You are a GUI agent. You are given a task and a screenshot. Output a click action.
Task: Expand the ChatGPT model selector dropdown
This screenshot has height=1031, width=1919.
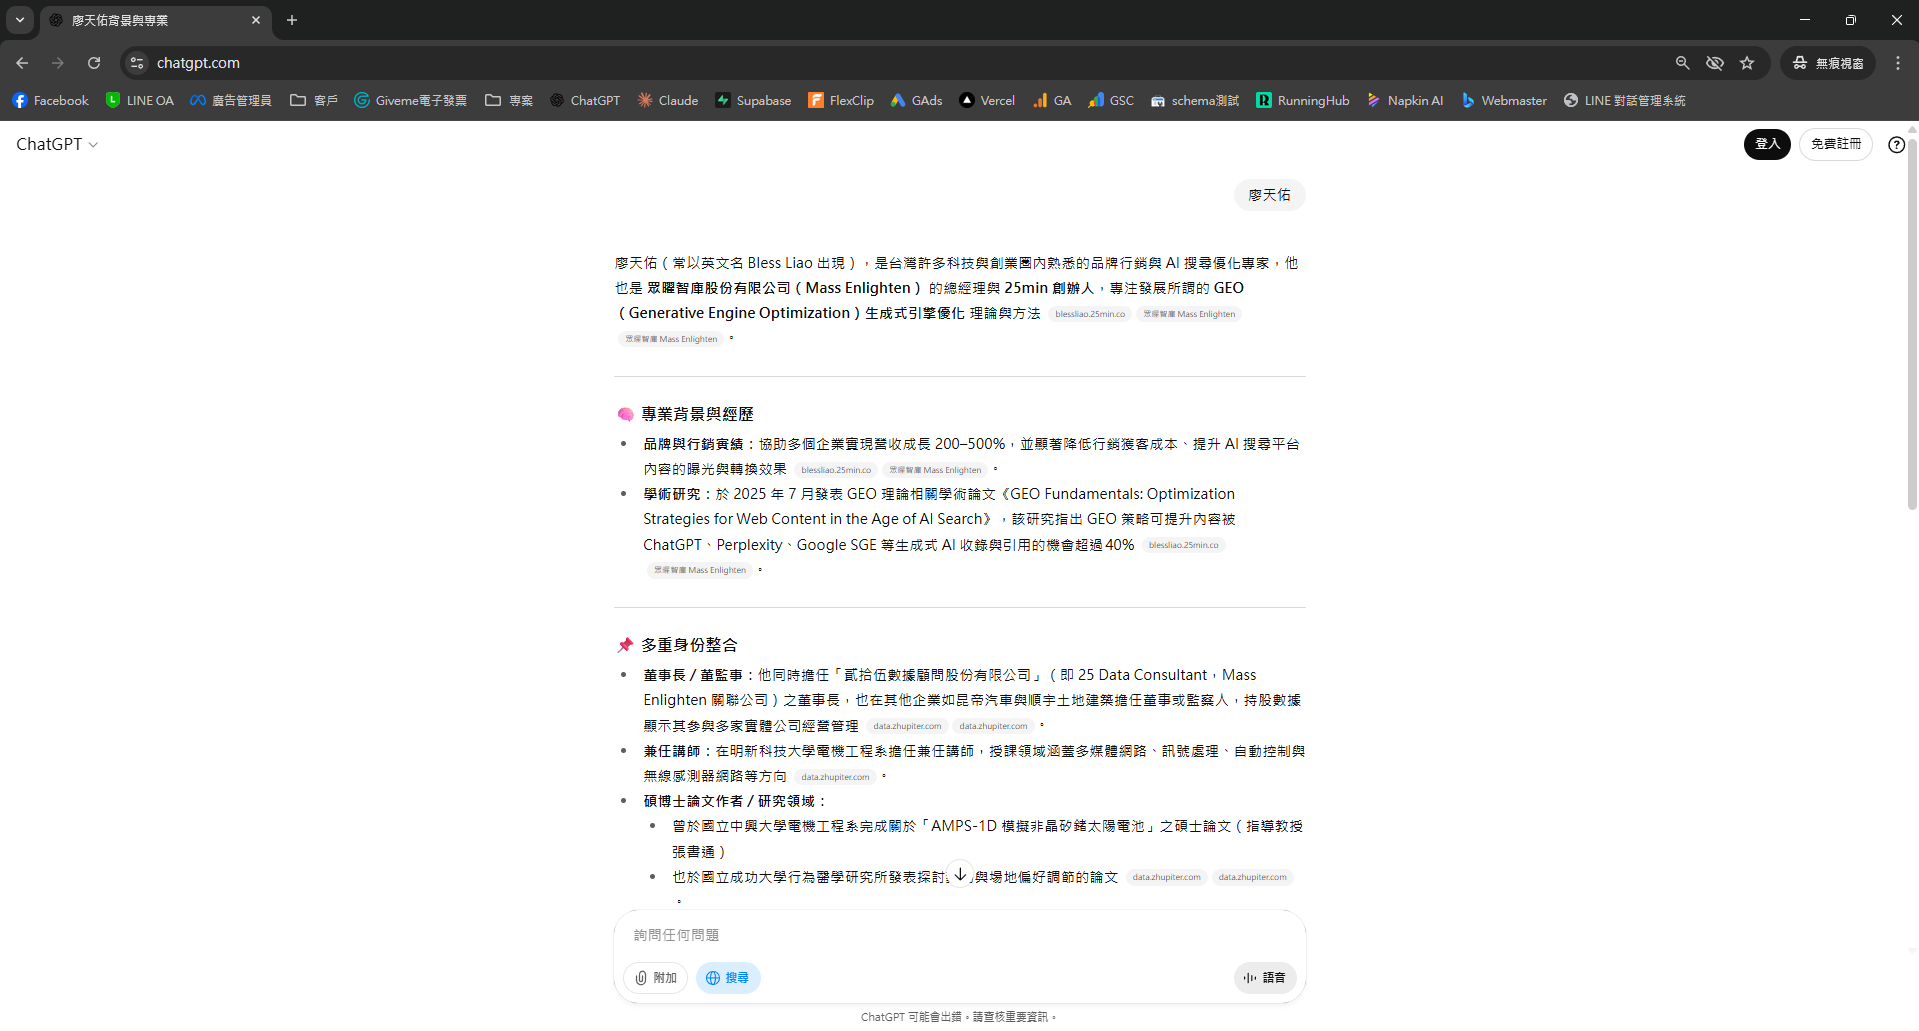57,144
